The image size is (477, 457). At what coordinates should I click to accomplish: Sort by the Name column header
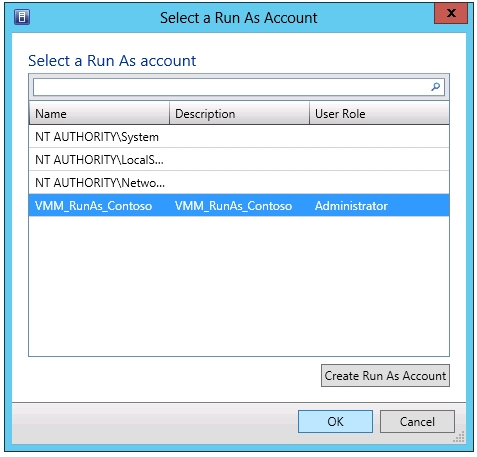pyautogui.click(x=99, y=114)
